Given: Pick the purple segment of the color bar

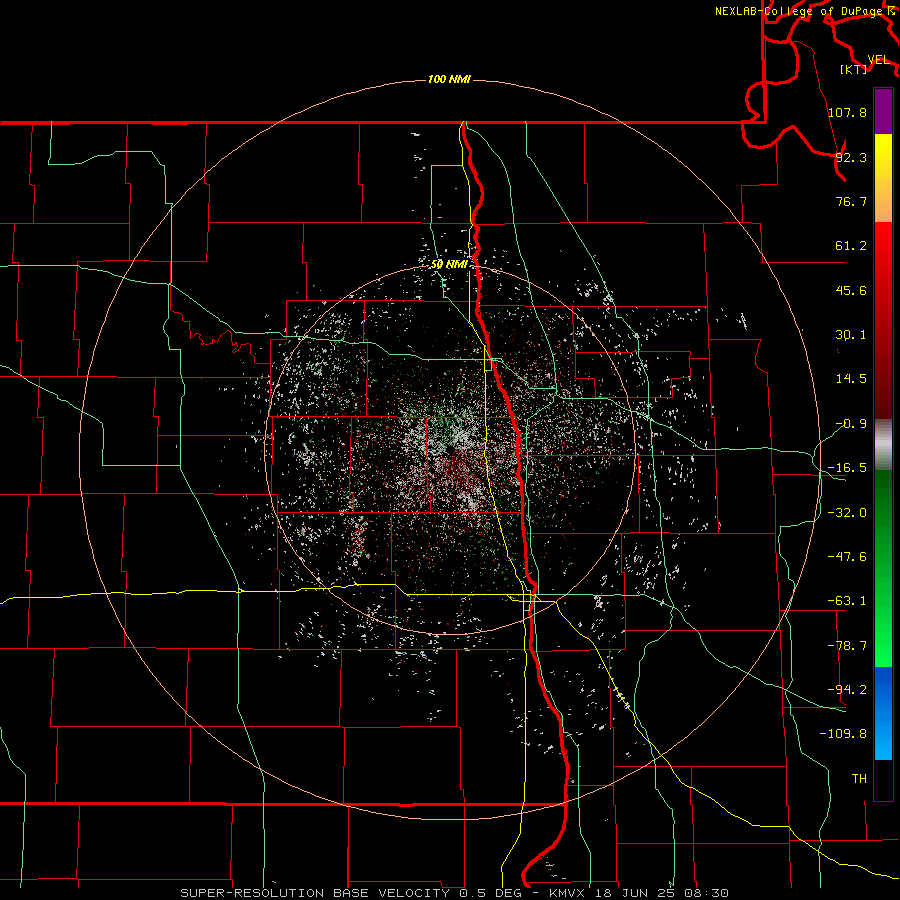Looking at the screenshot, I should click(883, 112).
